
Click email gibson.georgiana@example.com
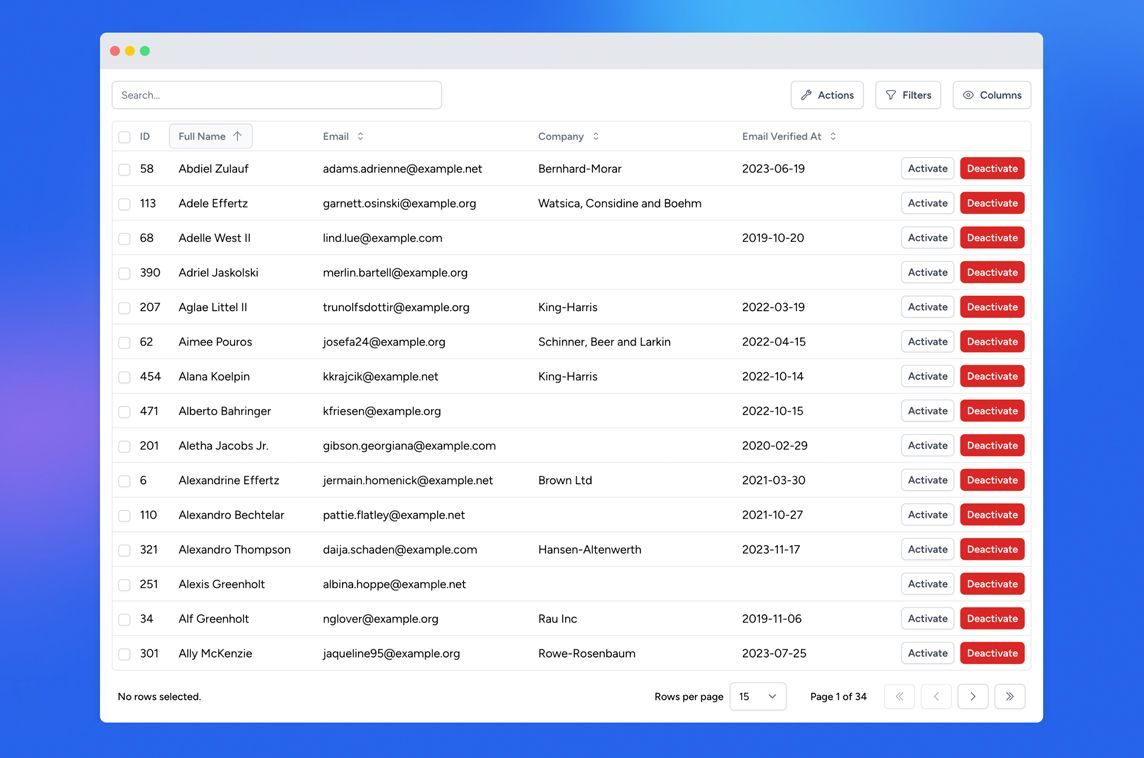[409, 446]
